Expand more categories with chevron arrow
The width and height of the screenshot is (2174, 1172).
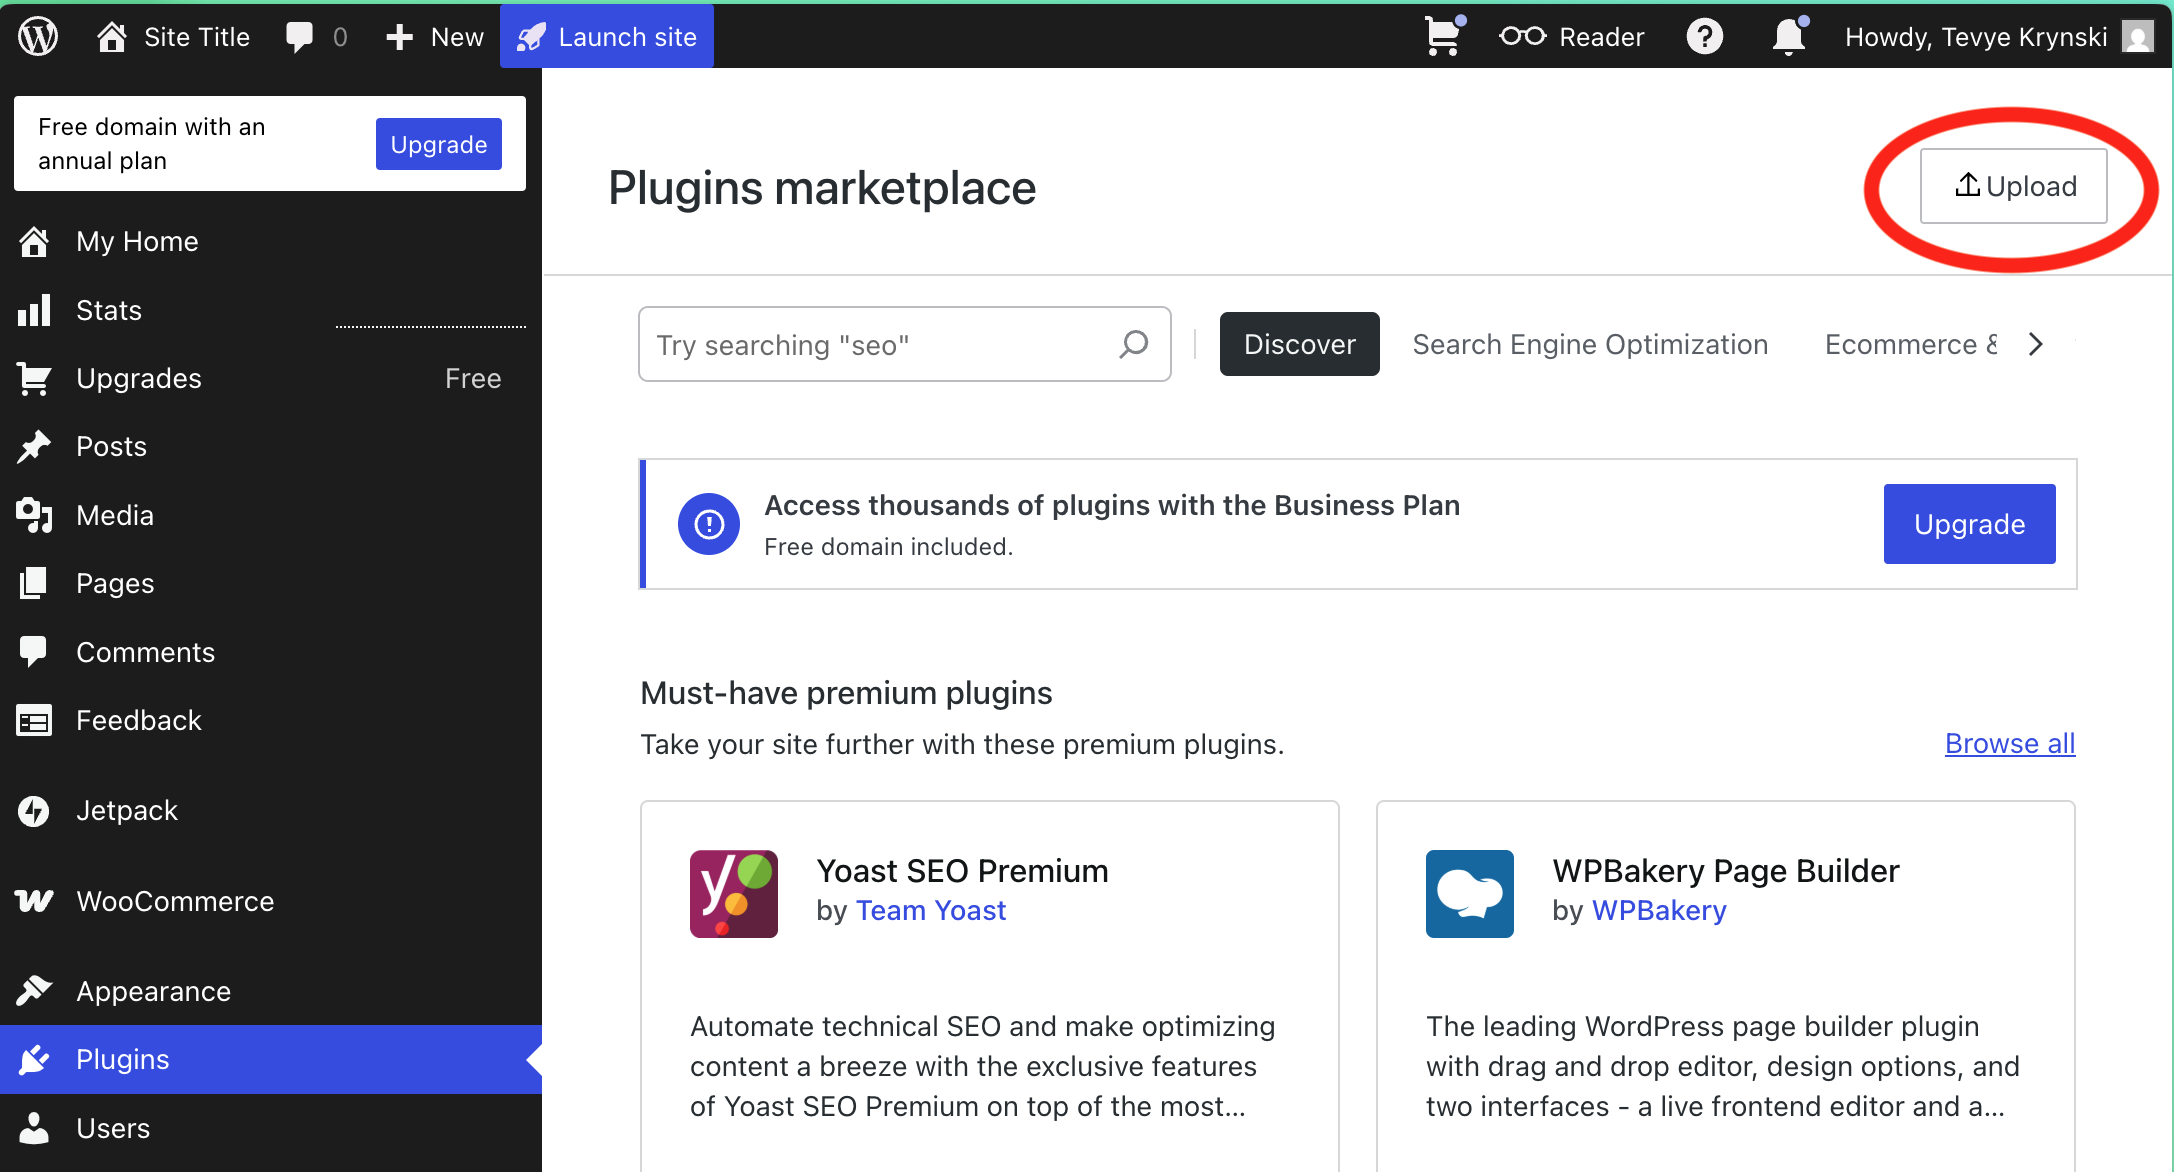[2035, 344]
